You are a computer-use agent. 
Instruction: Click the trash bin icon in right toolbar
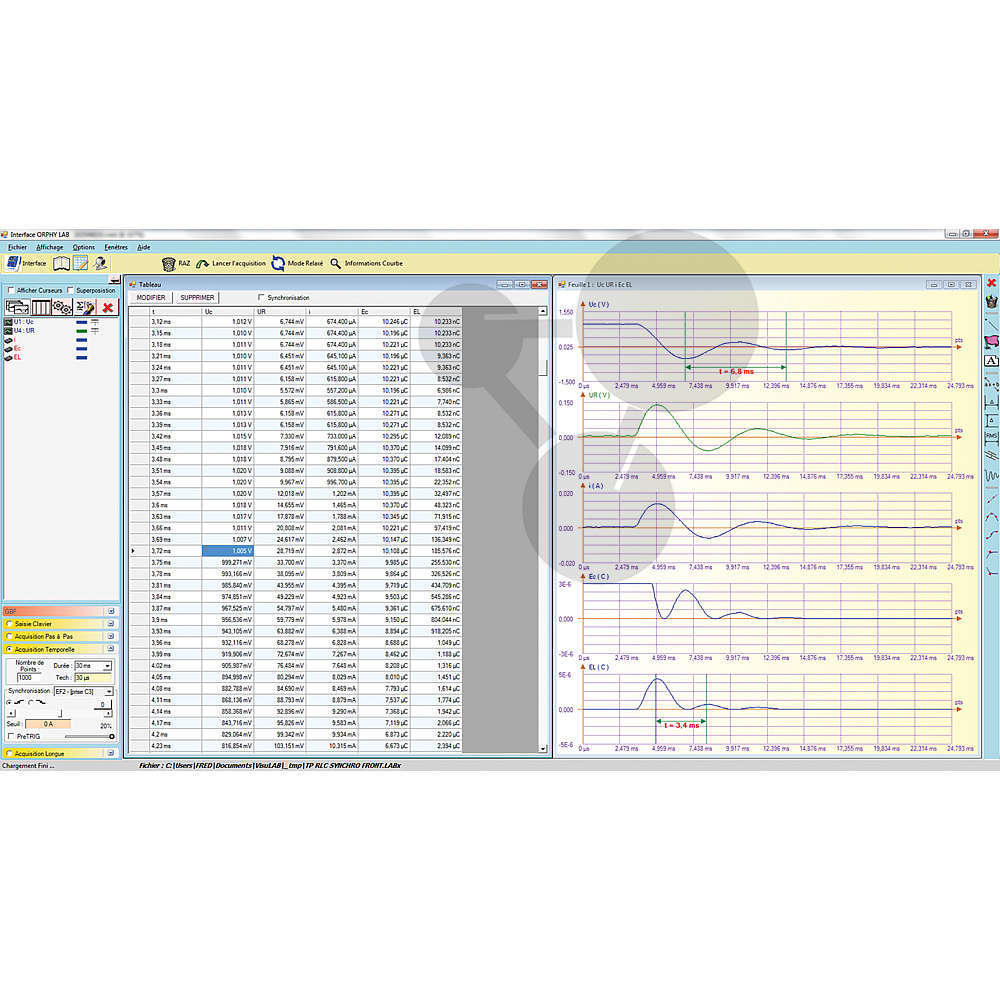coord(991,301)
